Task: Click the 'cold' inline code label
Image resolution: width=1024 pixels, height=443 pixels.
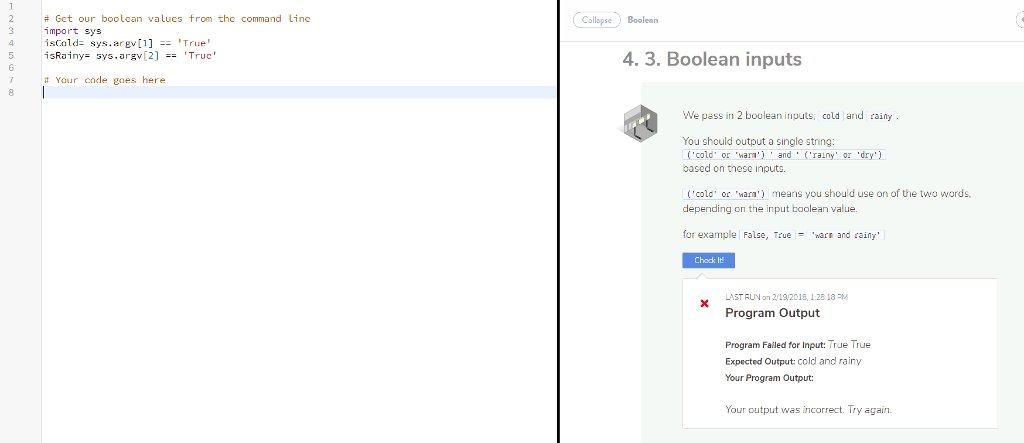Action: [831, 116]
